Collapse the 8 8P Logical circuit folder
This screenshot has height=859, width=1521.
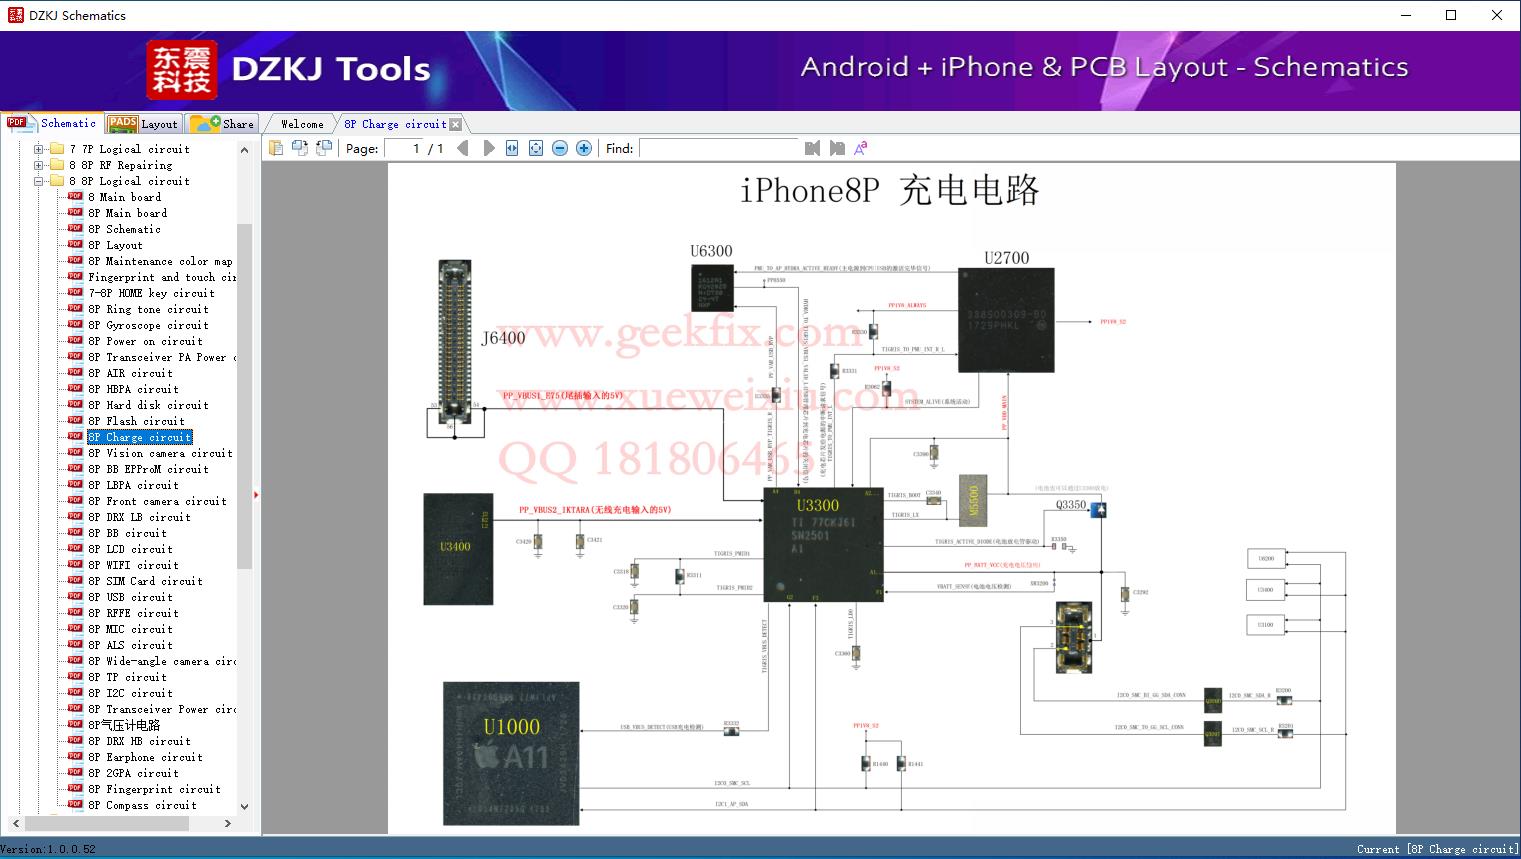pyautogui.click(x=39, y=181)
